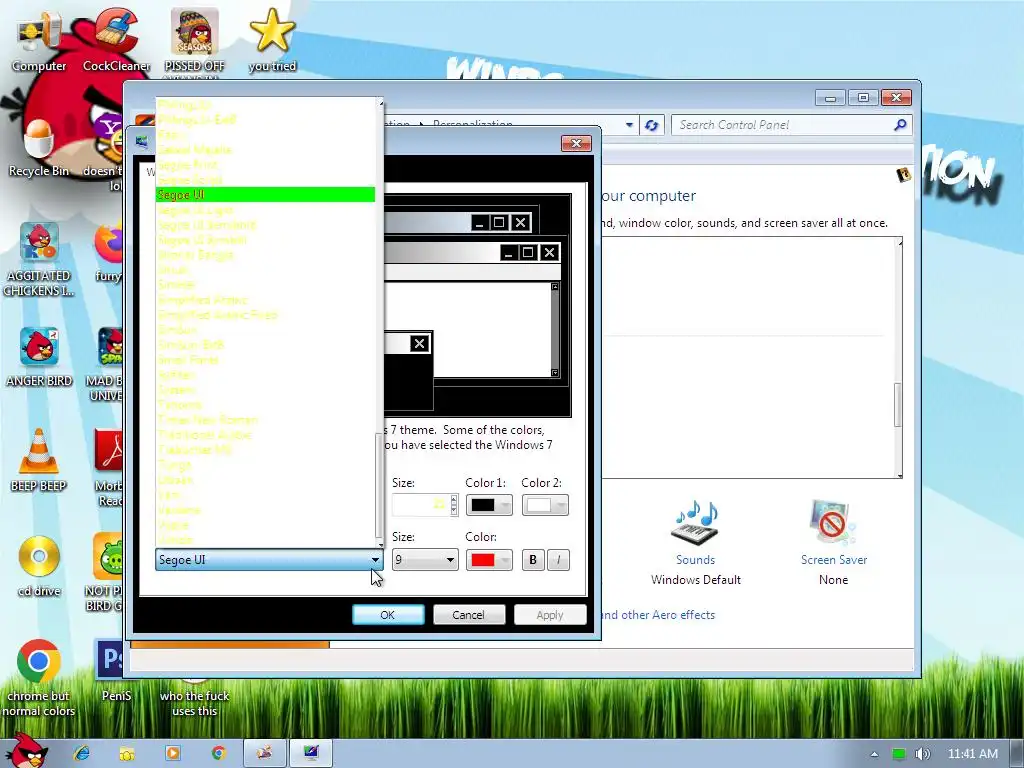Increase the item Size spinner
The width and height of the screenshot is (1024, 768).
pyautogui.click(x=454, y=500)
